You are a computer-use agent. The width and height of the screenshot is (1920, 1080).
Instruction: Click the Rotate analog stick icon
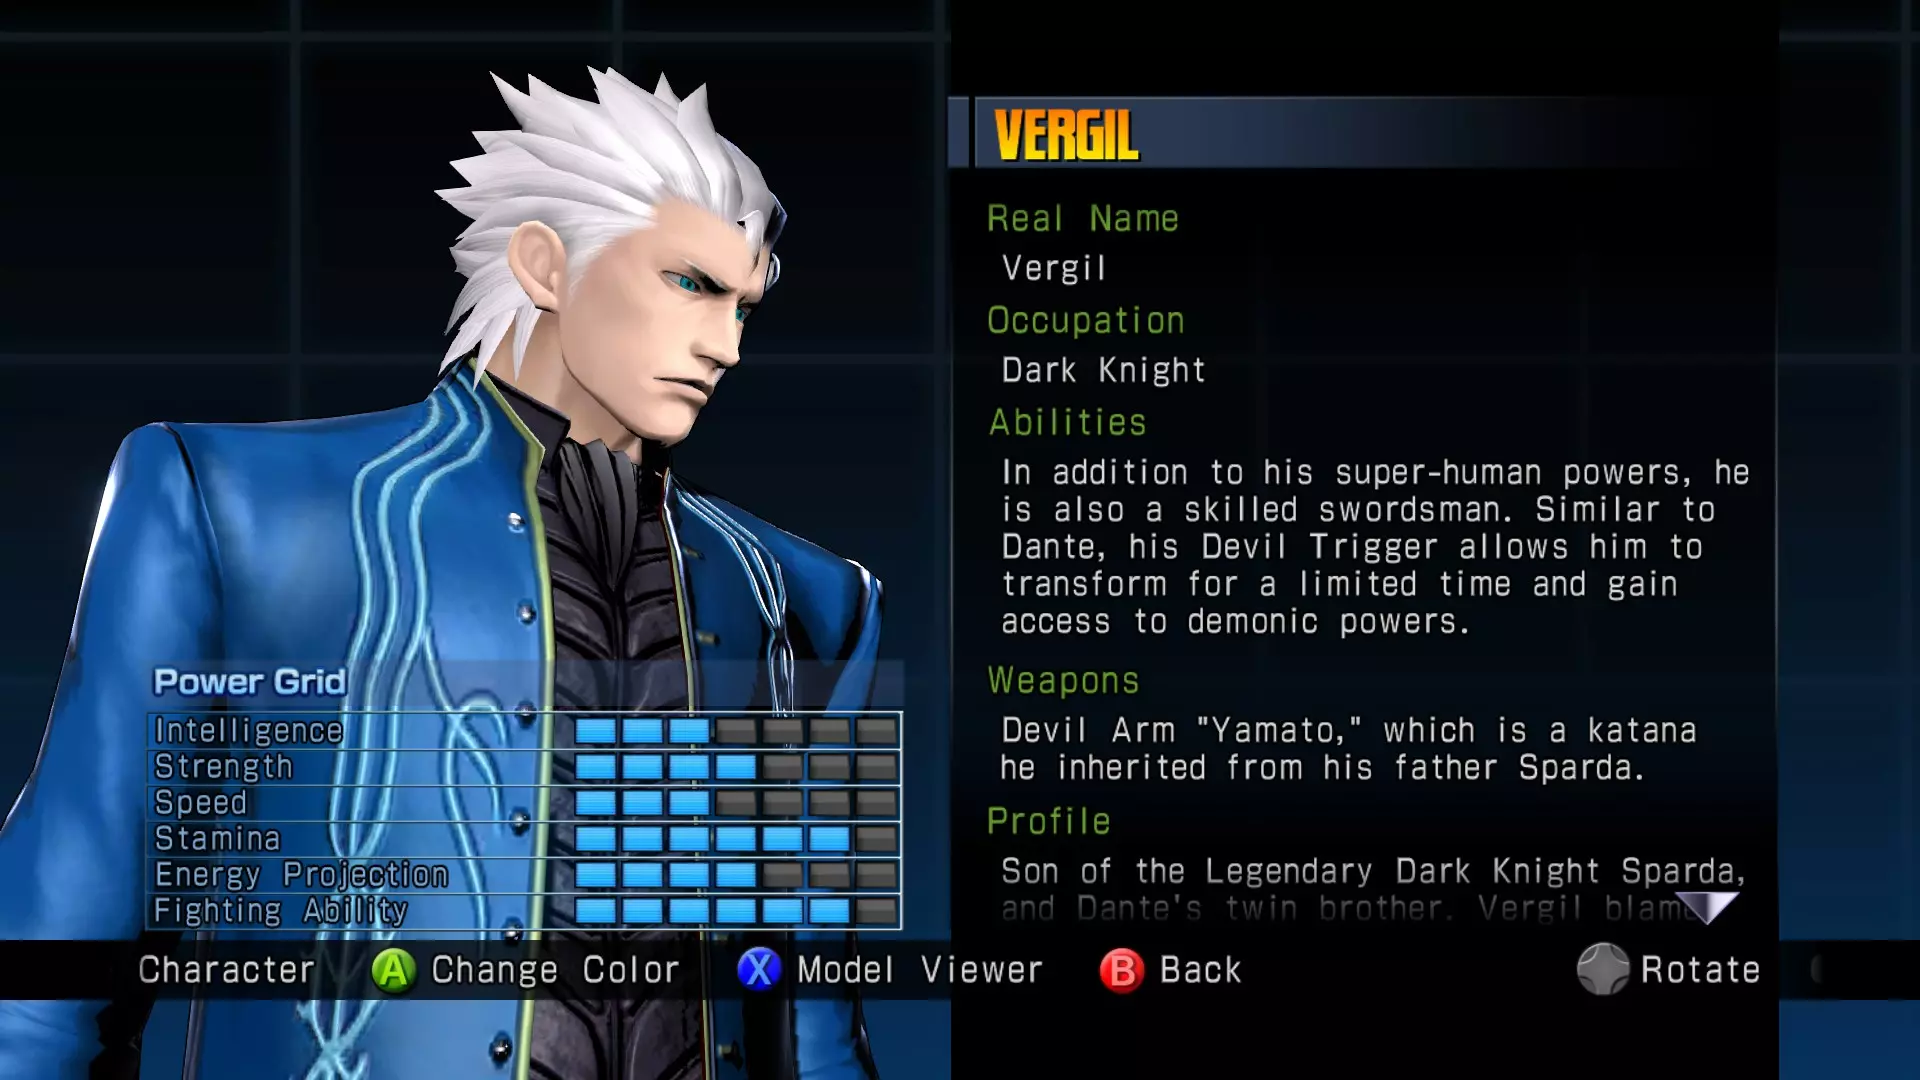click(1603, 969)
